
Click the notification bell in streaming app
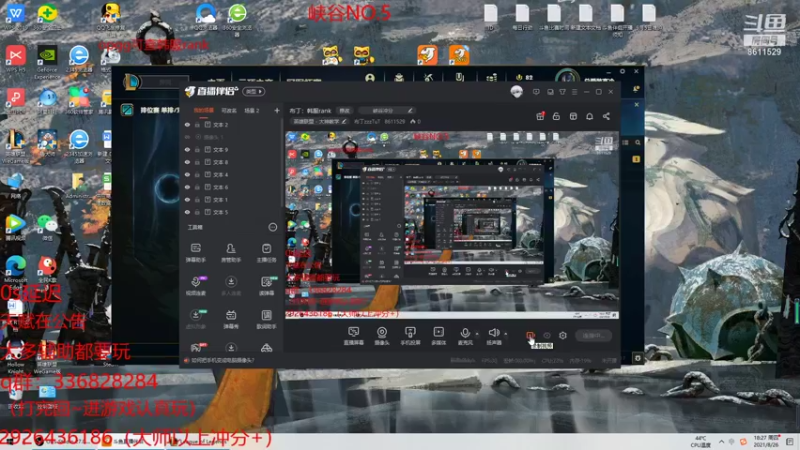pos(589,116)
